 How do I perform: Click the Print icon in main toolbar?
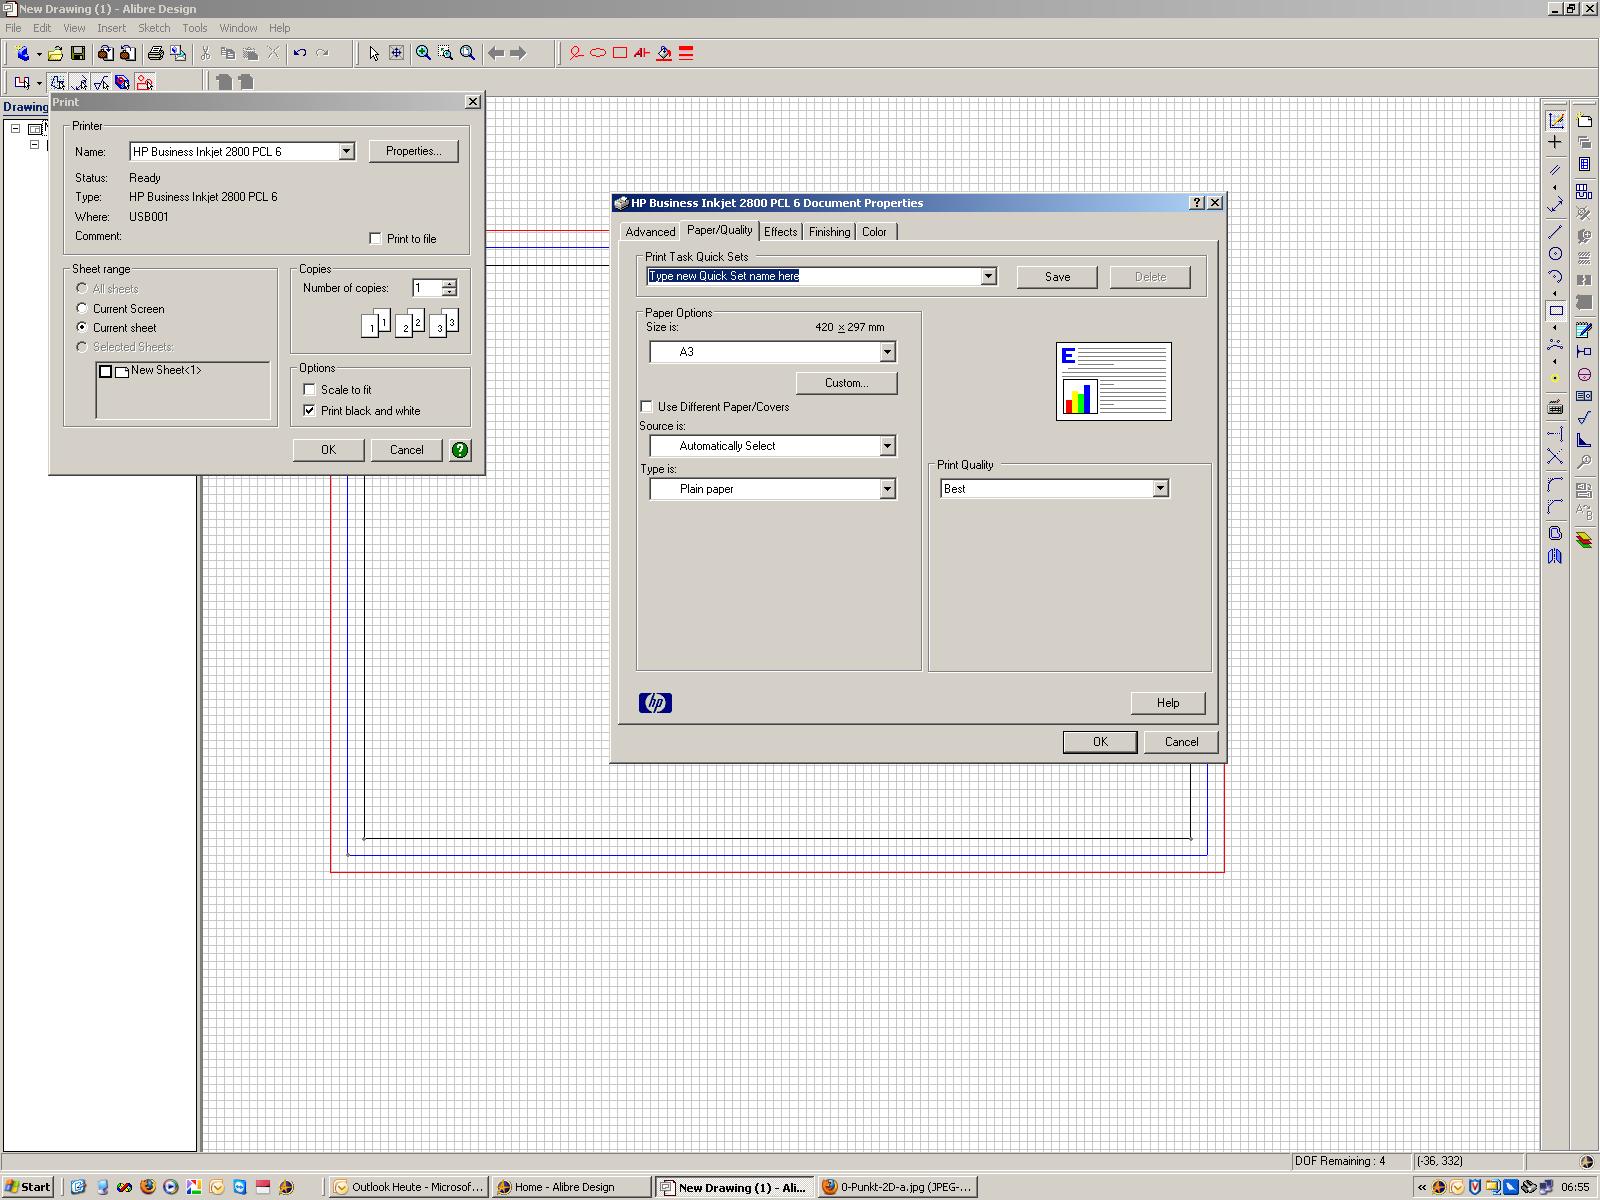(156, 53)
